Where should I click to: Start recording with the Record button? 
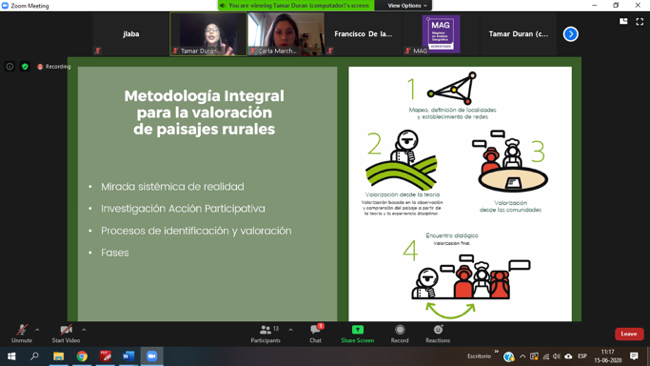(400, 334)
